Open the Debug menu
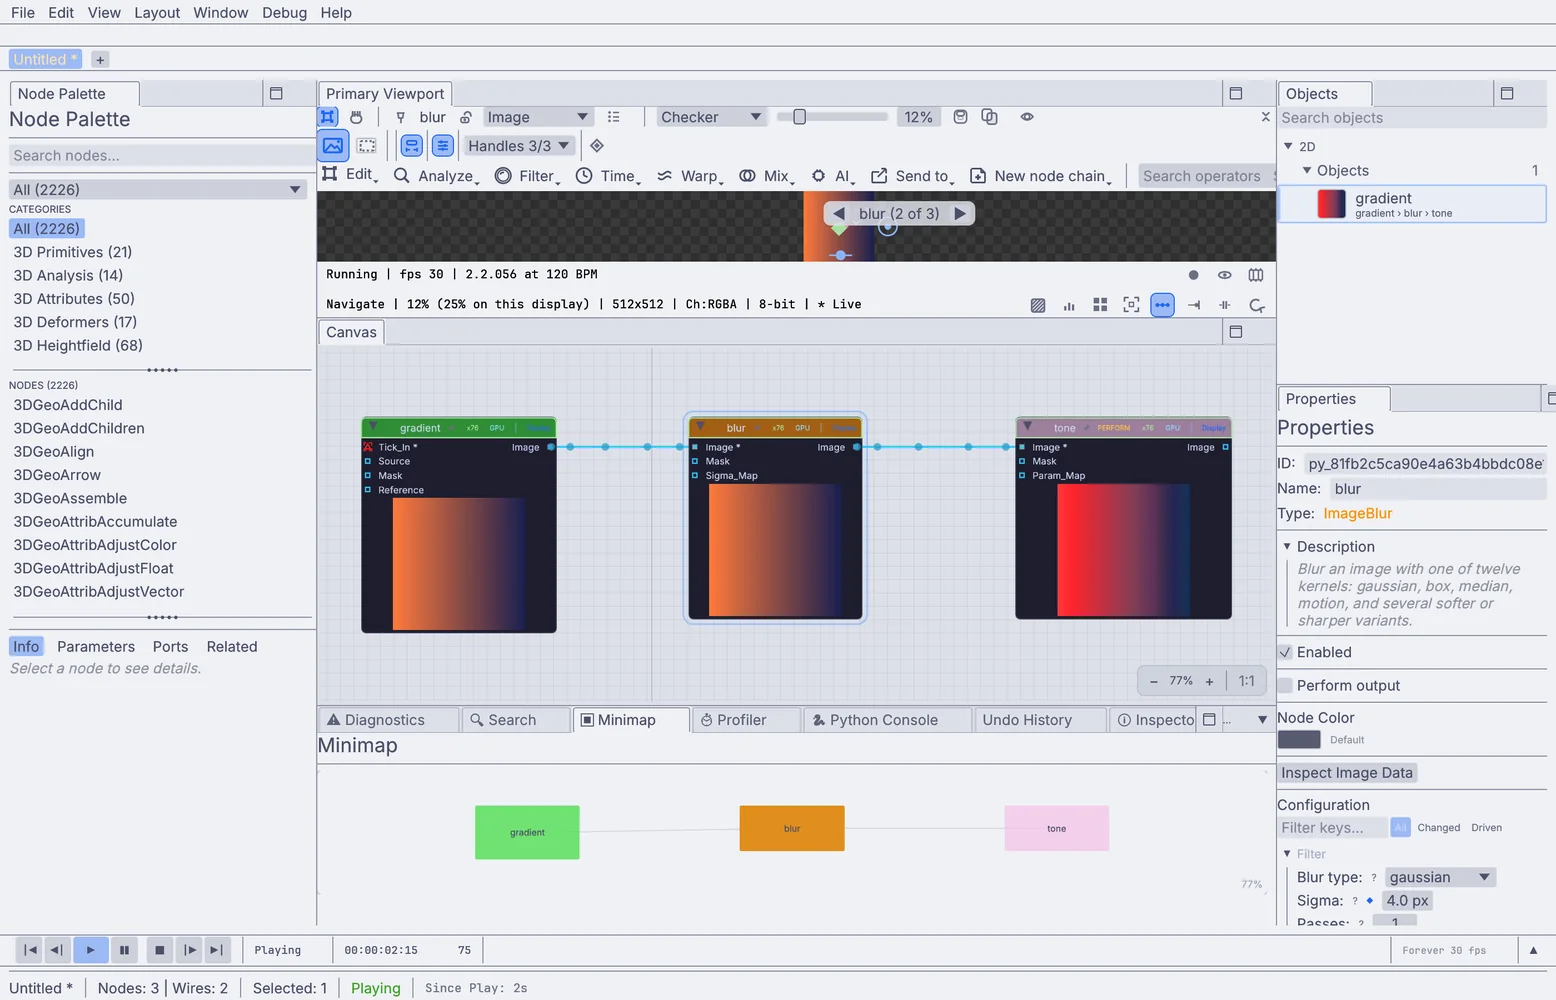The height and width of the screenshot is (1000, 1556). [x=285, y=13]
